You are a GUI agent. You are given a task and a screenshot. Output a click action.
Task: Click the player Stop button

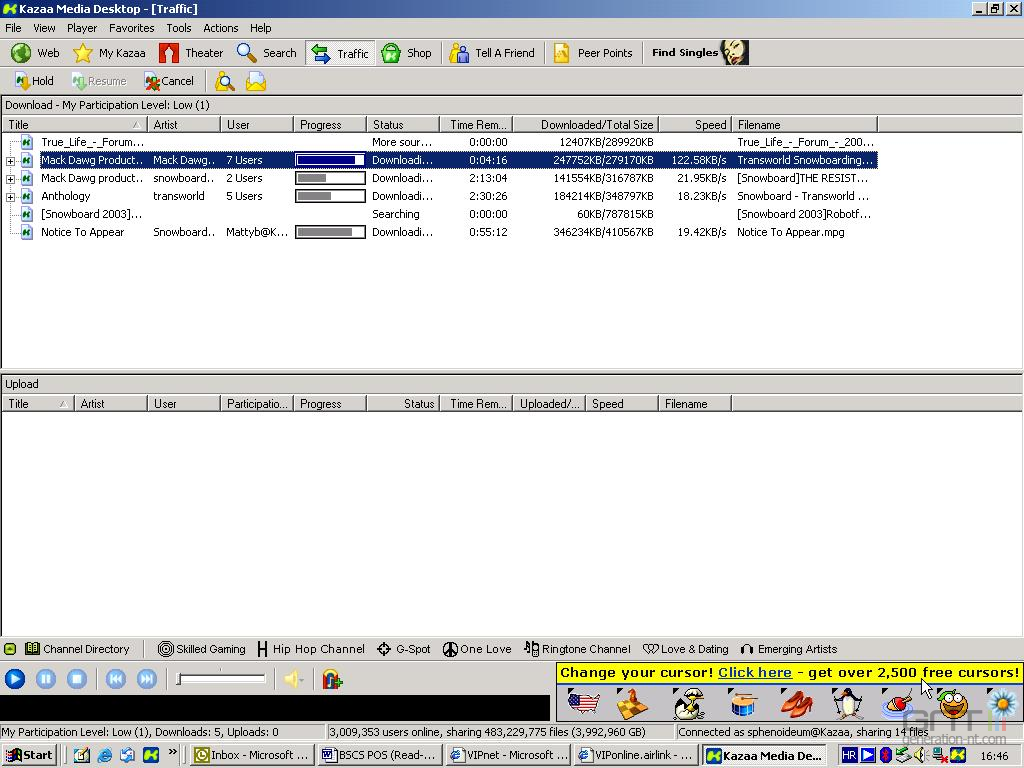[76, 680]
